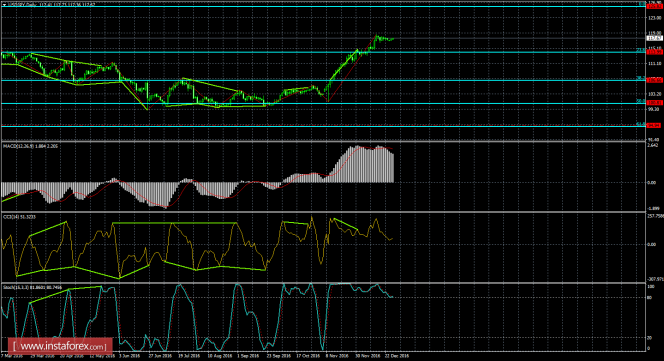Select the CCI(14) indicator label
The height and width of the screenshot is (361, 664).
click(x=12, y=217)
